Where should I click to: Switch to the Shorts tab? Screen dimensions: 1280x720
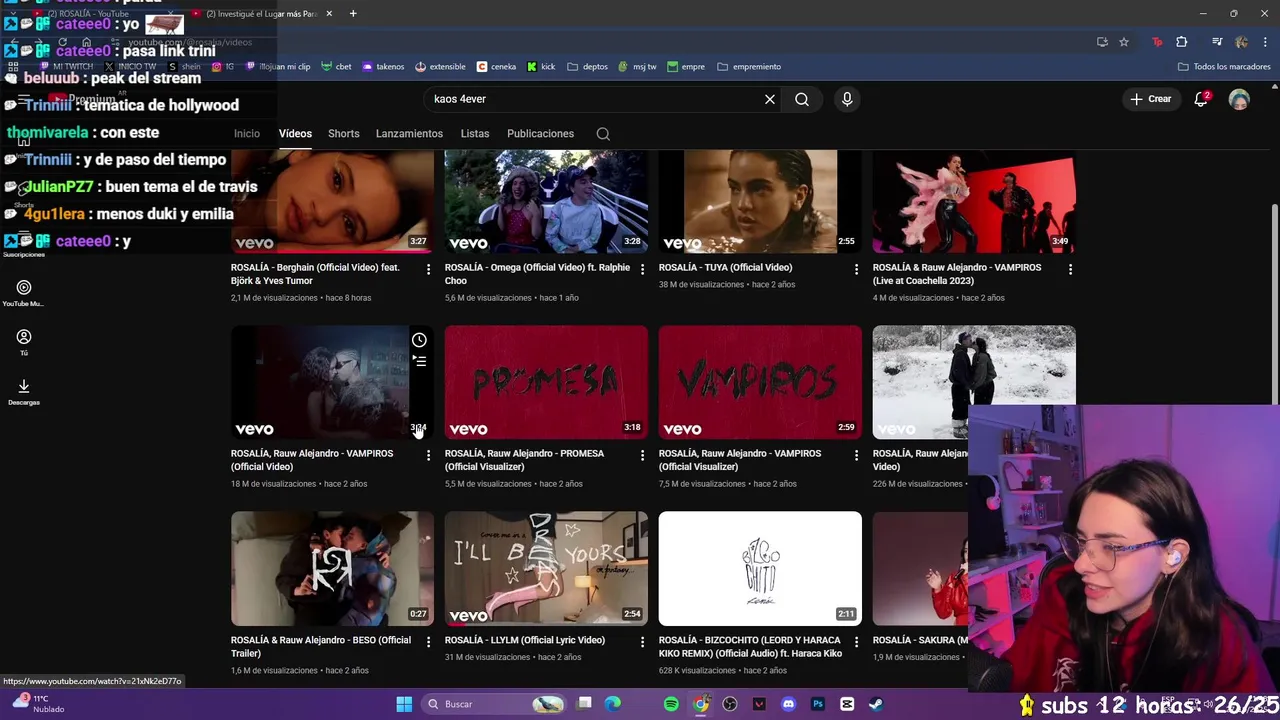point(344,134)
